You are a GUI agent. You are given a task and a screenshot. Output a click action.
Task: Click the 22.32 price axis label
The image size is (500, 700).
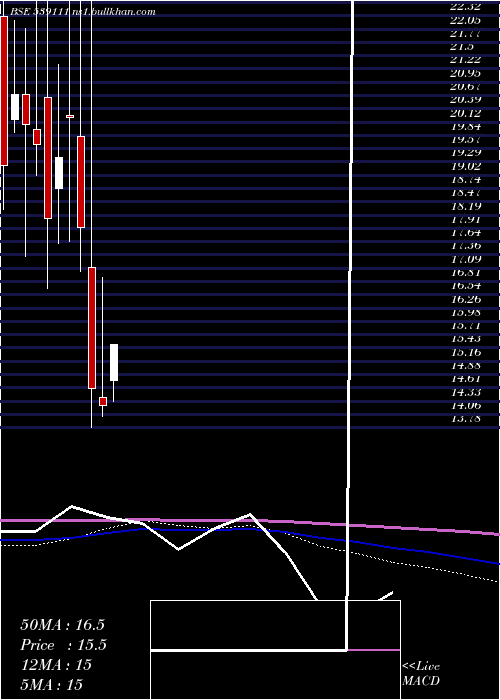coord(466,6)
